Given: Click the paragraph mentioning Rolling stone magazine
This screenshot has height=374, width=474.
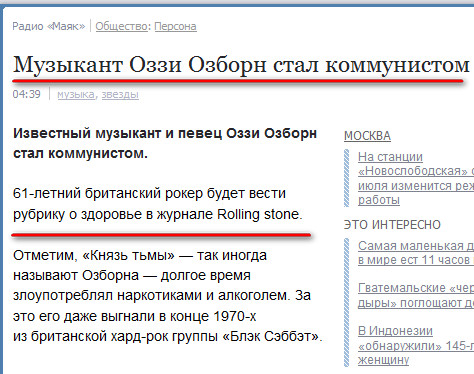Looking at the screenshot, I should tap(157, 204).
